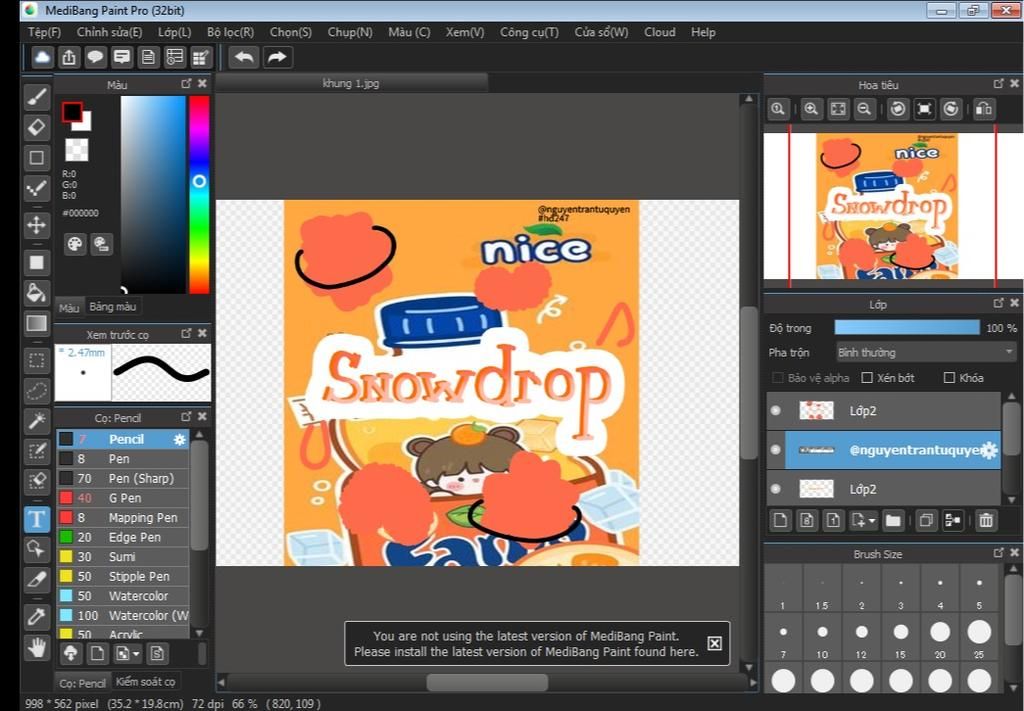Choose brush size 25 preset

(x=979, y=638)
